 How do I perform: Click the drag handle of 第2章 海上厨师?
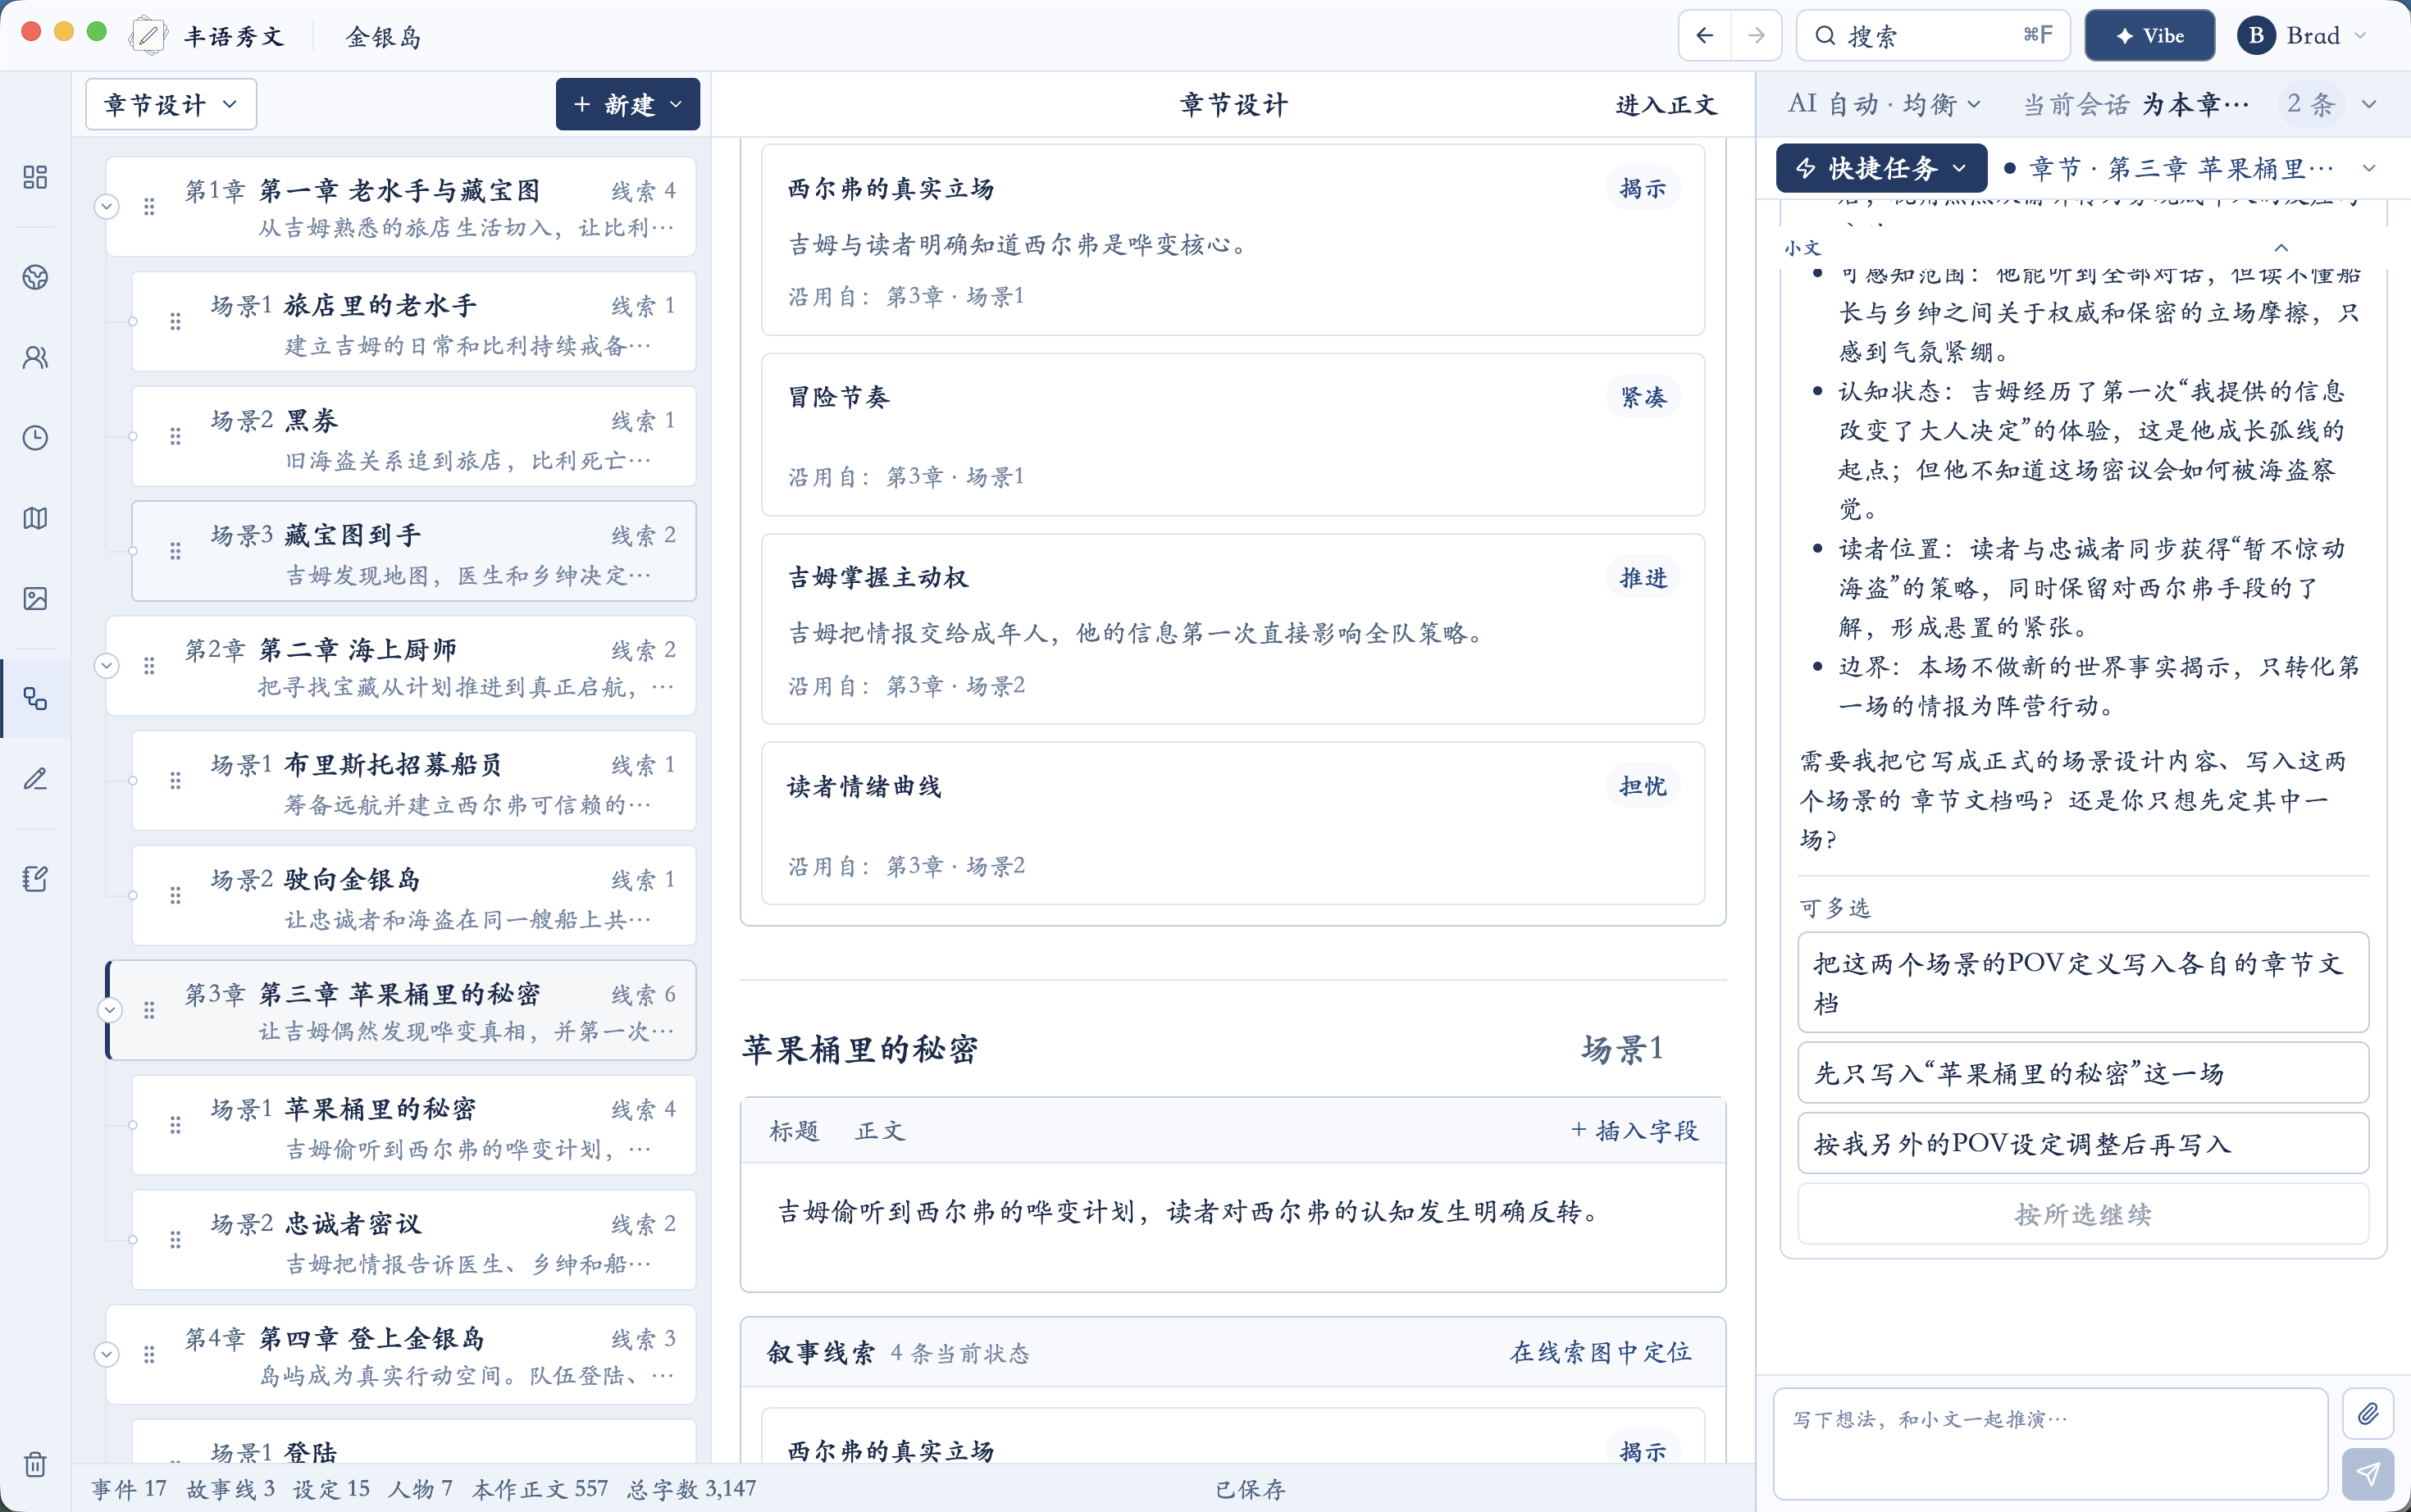pos(149,666)
